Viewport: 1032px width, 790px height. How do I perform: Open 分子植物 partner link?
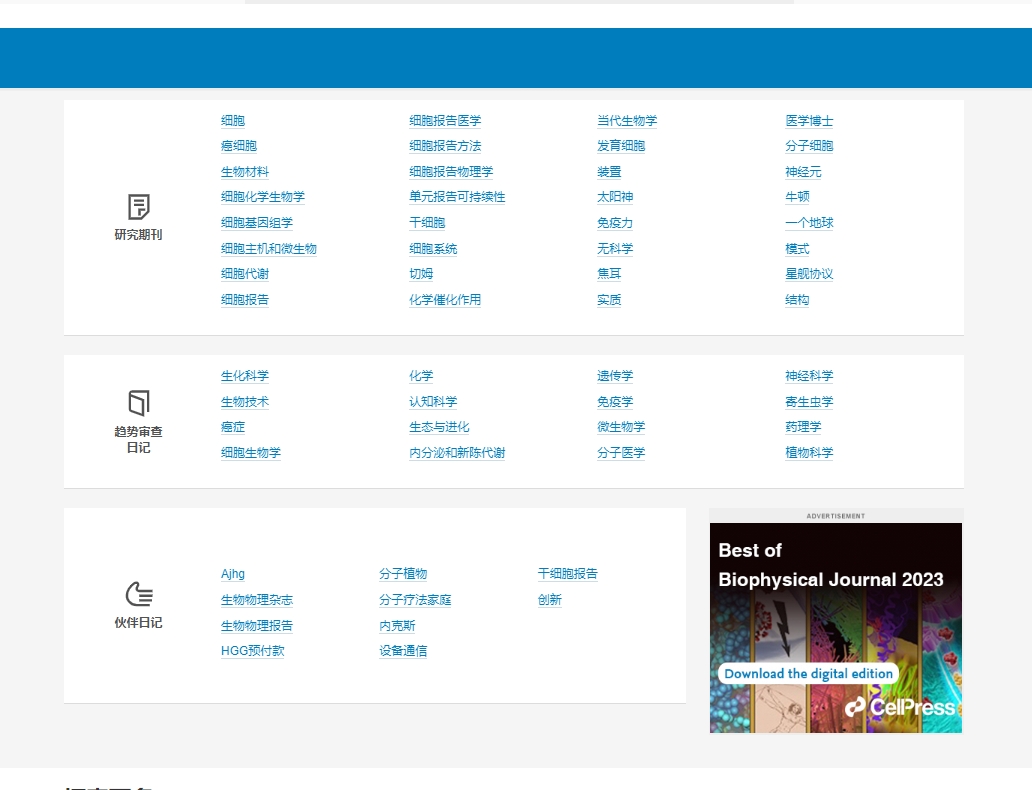[x=403, y=574]
